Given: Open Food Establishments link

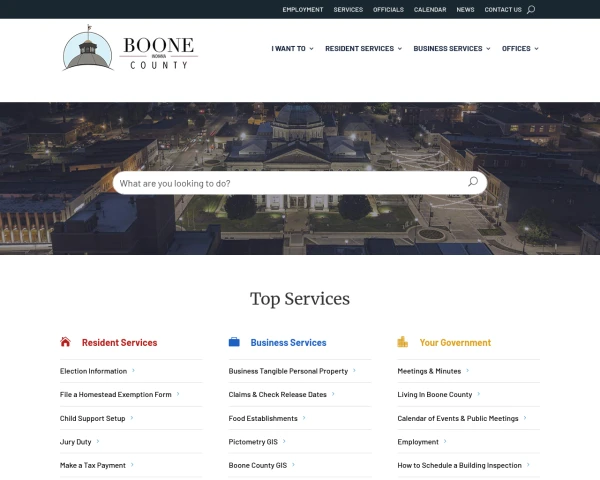Looking at the screenshot, I should [x=263, y=418].
